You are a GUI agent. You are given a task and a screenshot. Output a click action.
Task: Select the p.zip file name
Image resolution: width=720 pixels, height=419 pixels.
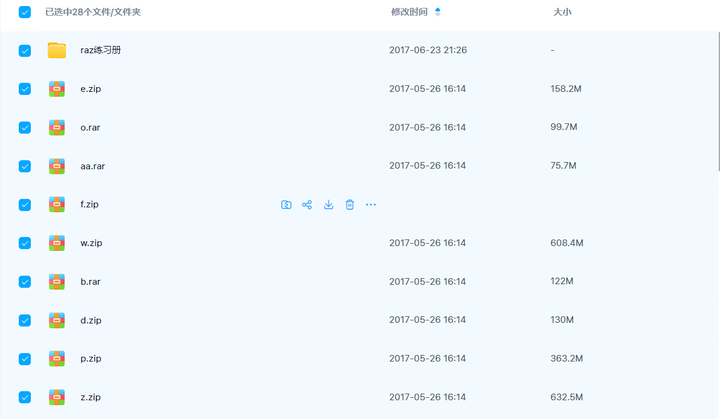pos(91,358)
